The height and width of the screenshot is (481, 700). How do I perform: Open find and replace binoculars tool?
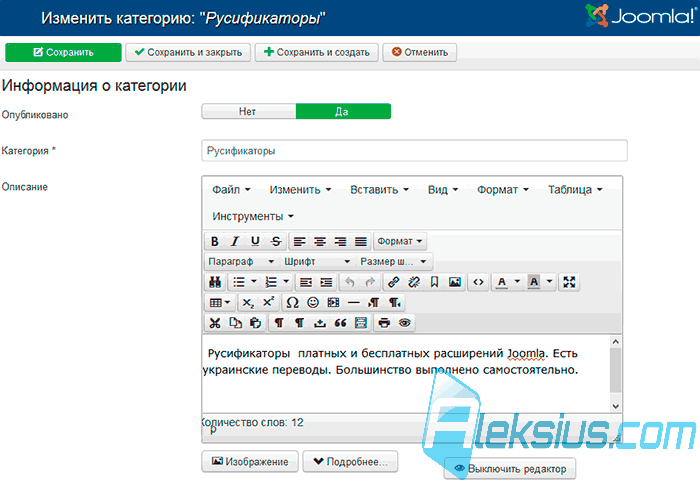coord(215,282)
